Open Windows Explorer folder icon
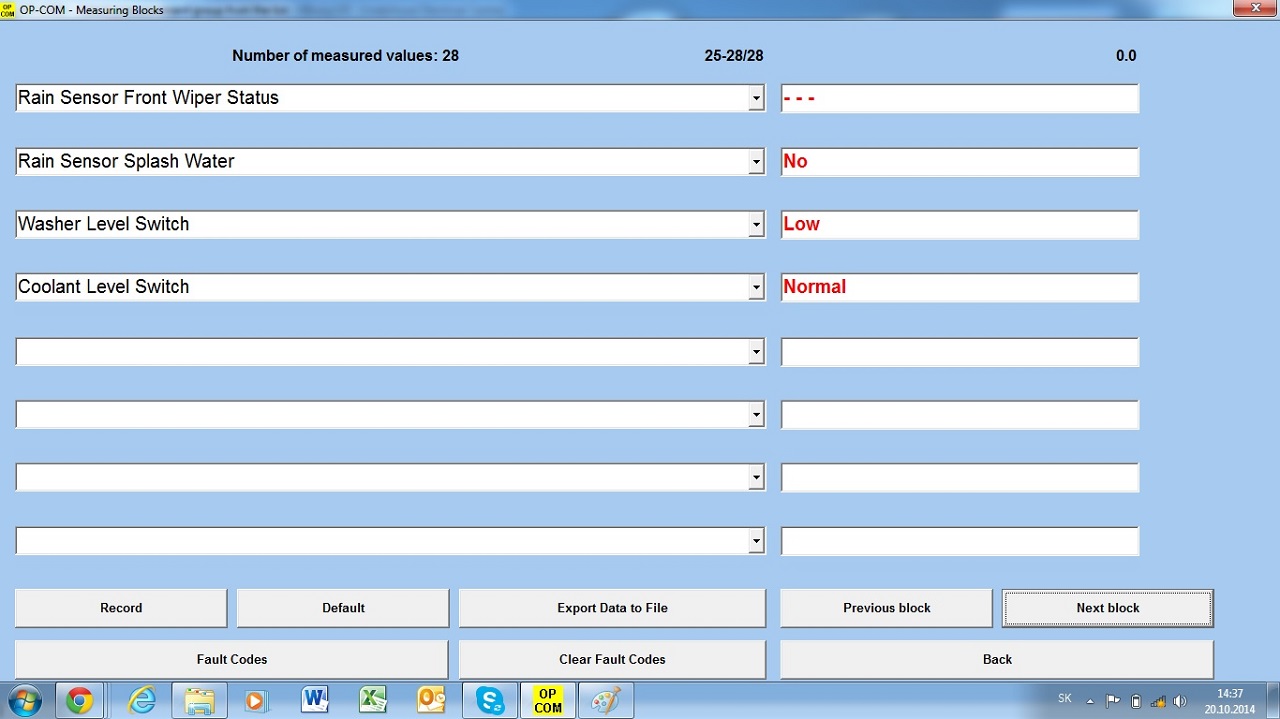The height and width of the screenshot is (719, 1280). [x=199, y=701]
